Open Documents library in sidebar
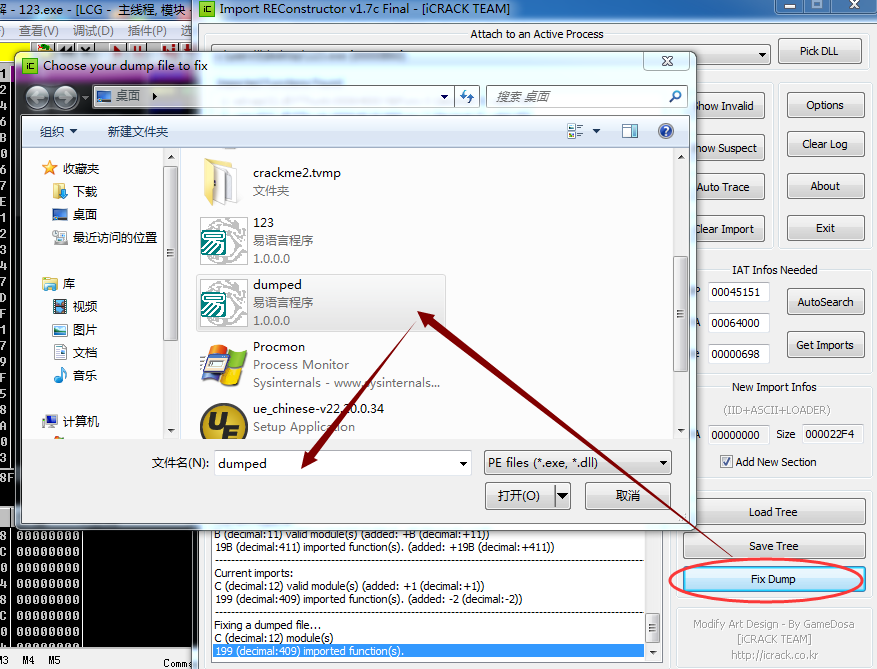The width and height of the screenshot is (877, 669). click(x=75, y=352)
